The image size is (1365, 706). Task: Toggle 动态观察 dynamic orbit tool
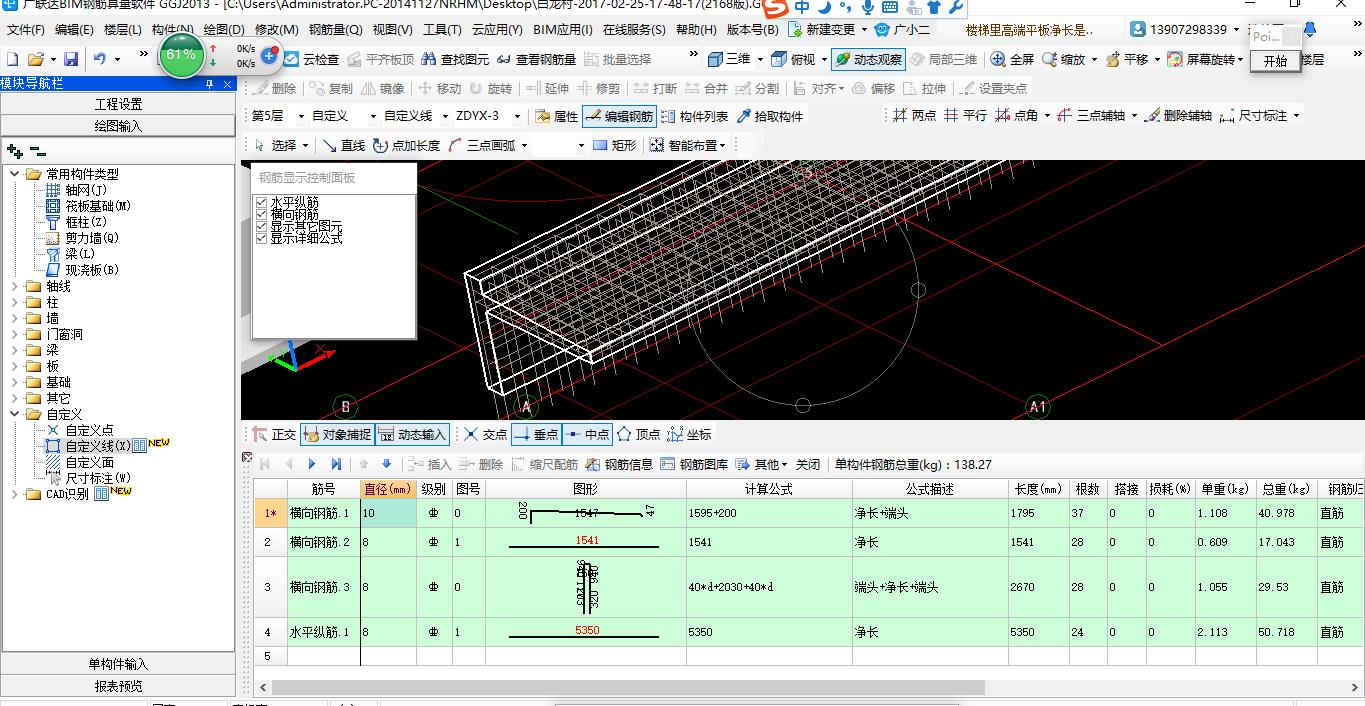coord(867,60)
